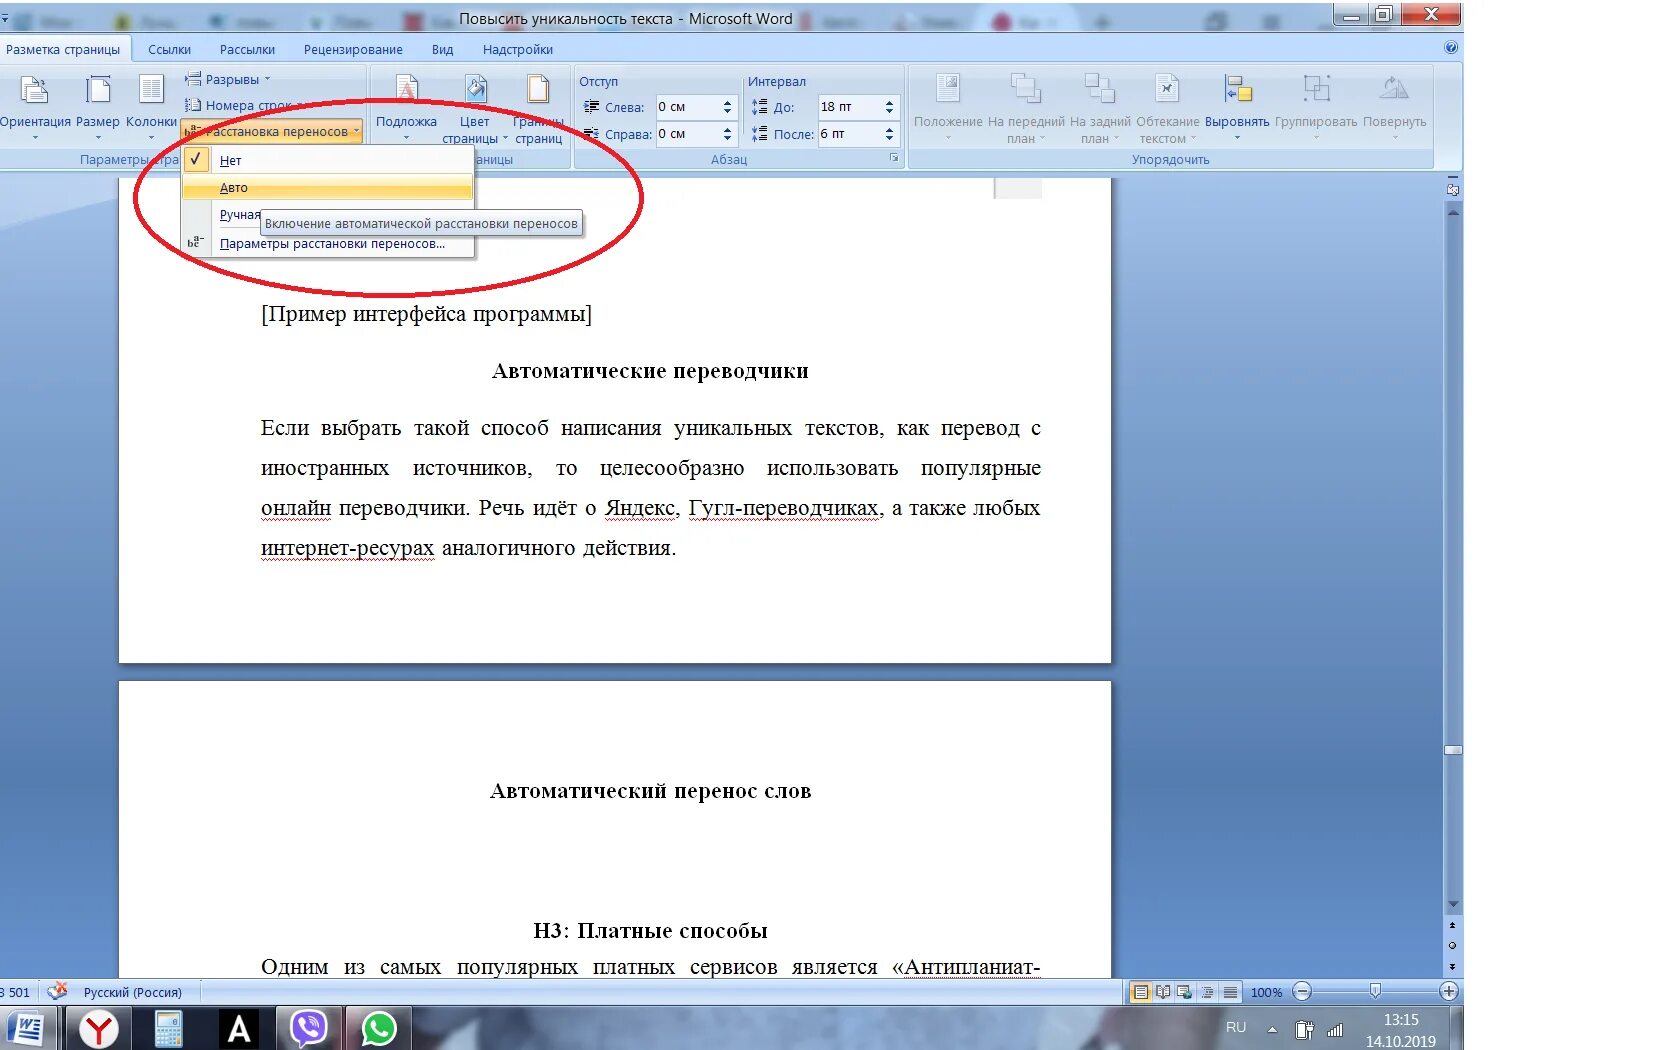This screenshot has width=1680, height=1050.
Task: Click the heading Автоматические переводчики
Action: (x=650, y=371)
